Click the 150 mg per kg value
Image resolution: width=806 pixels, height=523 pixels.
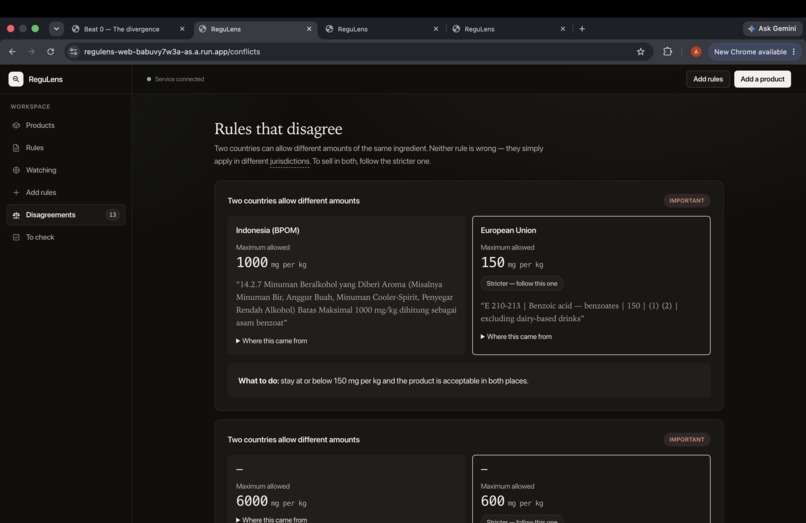(x=511, y=263)
